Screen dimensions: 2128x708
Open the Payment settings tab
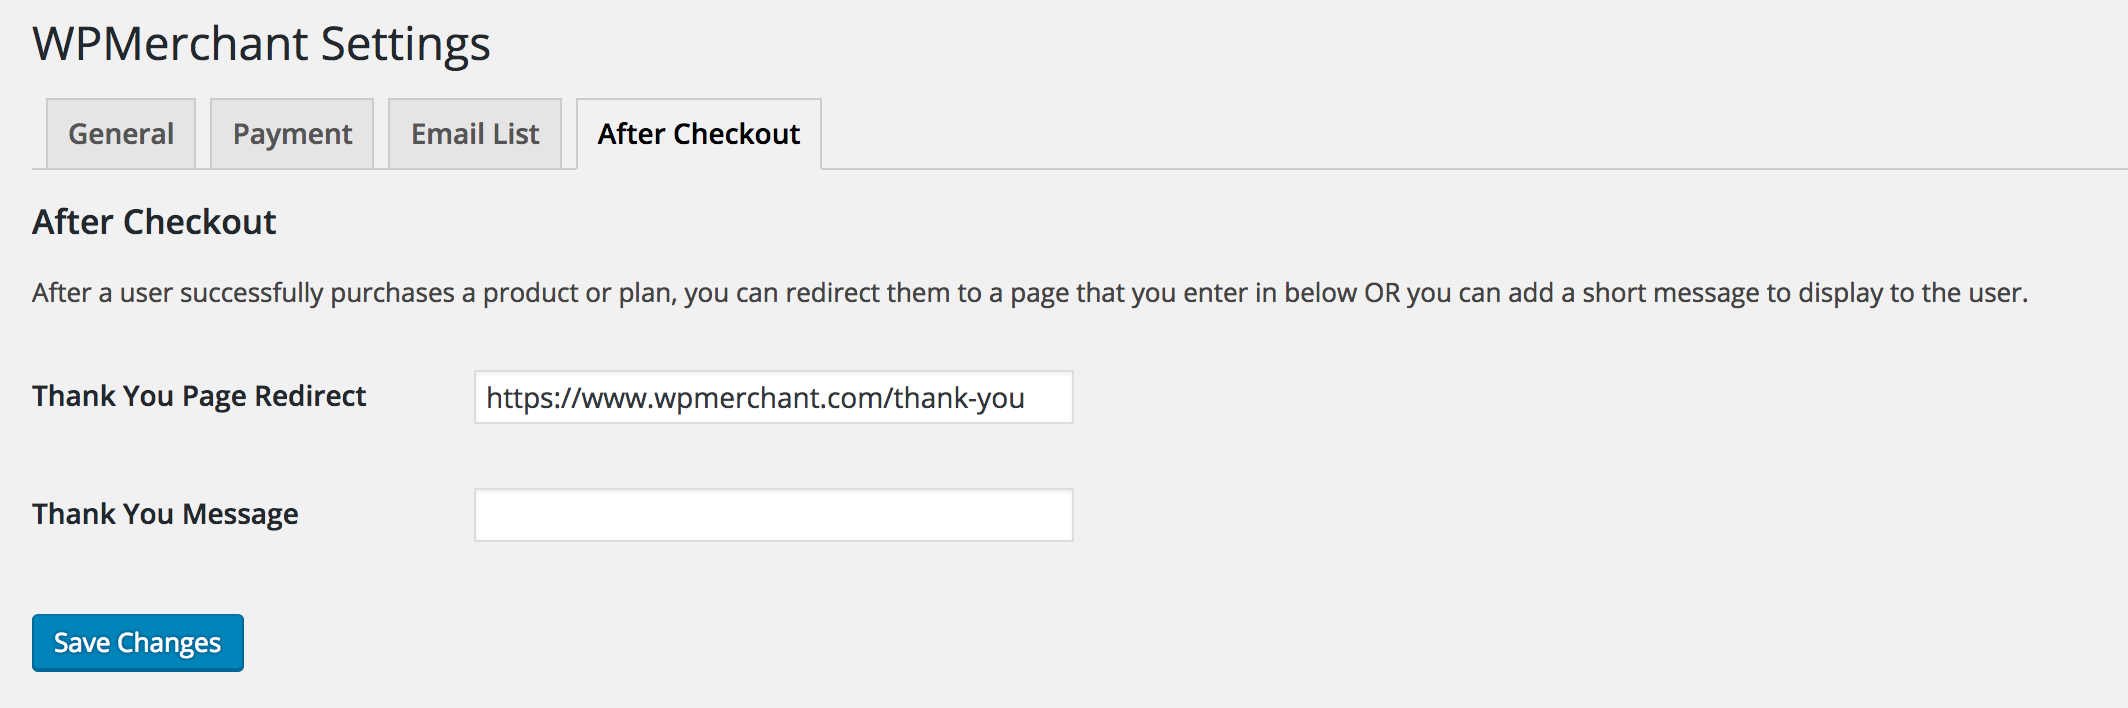point(292,134)
